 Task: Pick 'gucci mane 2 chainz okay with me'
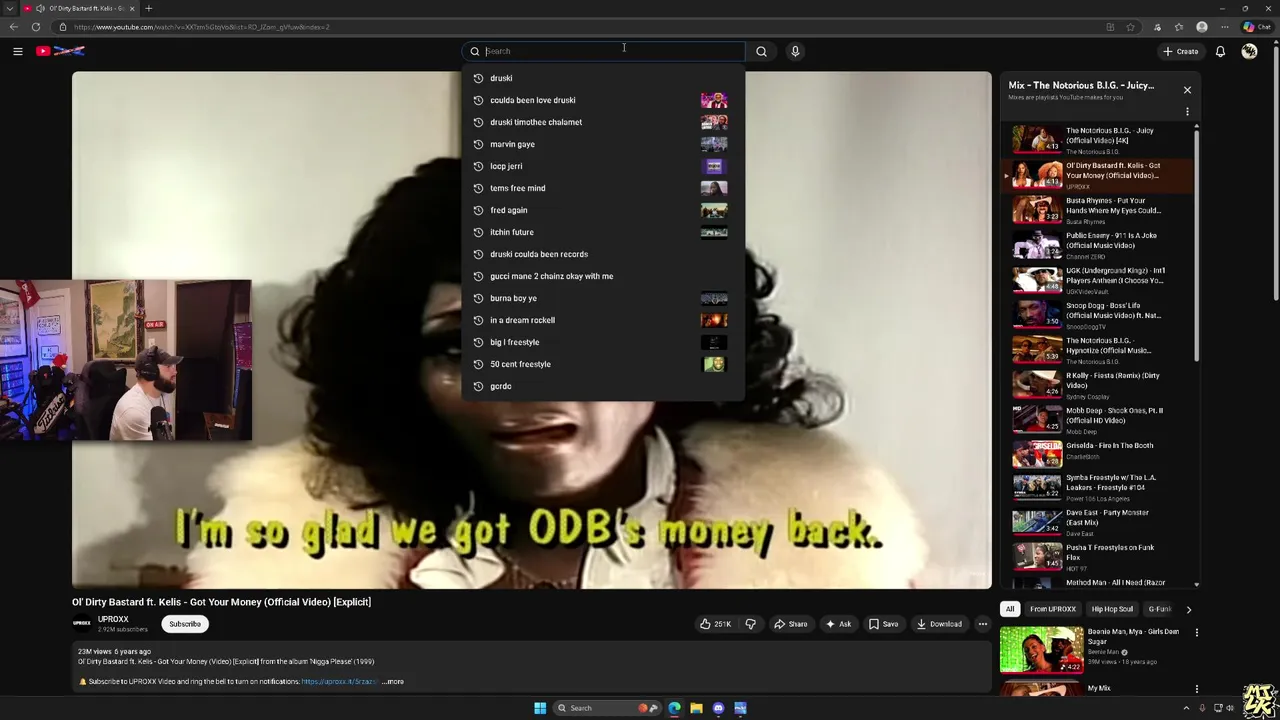(x=603, y=276)
